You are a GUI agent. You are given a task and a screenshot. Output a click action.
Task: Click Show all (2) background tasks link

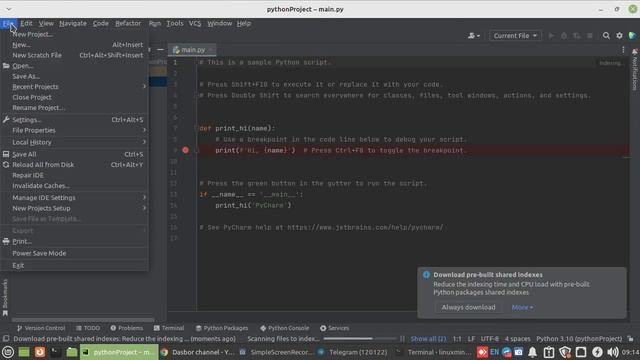click(428, 339)
